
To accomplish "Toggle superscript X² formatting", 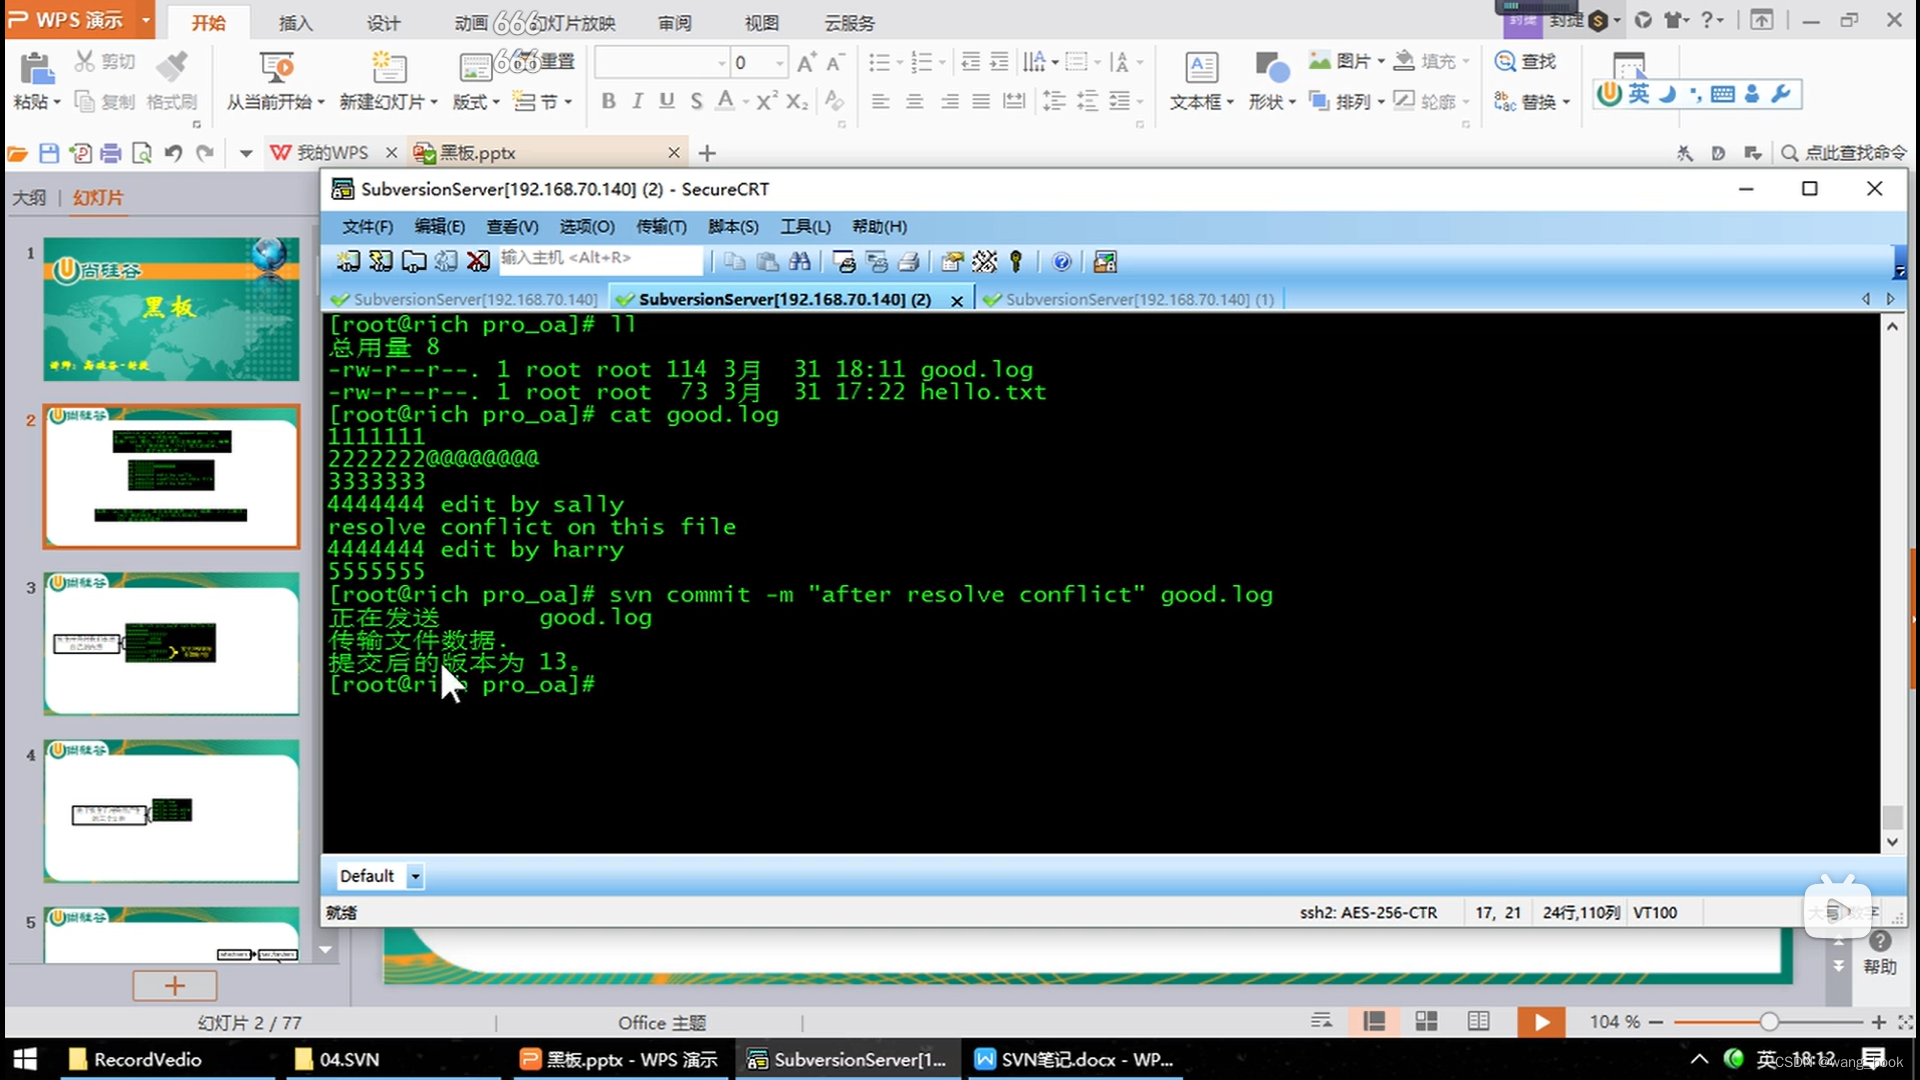I will (x=766, y=101).
